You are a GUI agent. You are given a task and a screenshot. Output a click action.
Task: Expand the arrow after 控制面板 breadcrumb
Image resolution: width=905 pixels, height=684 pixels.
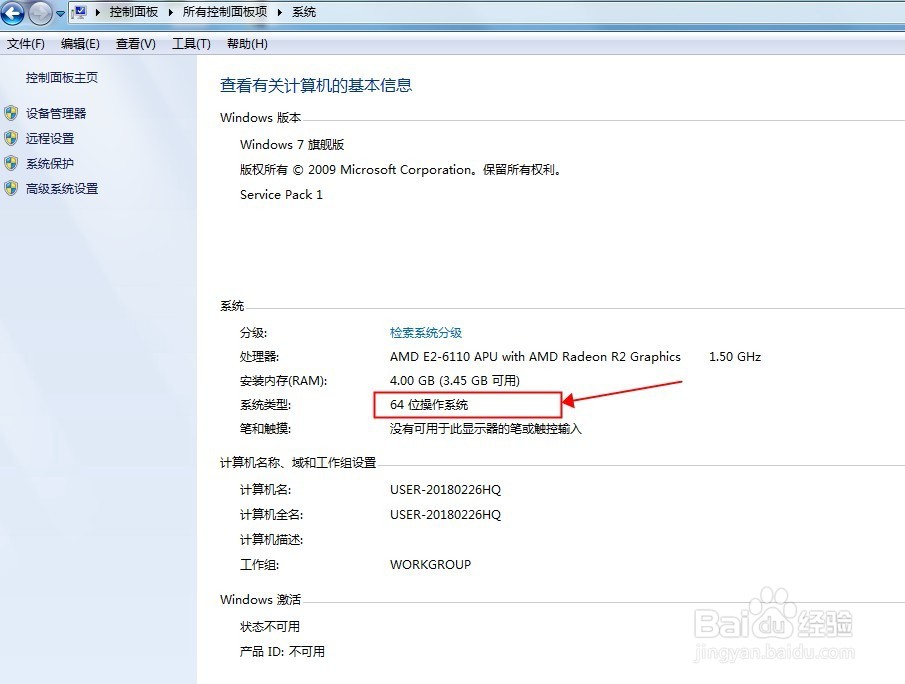click(x=171, y=12)
